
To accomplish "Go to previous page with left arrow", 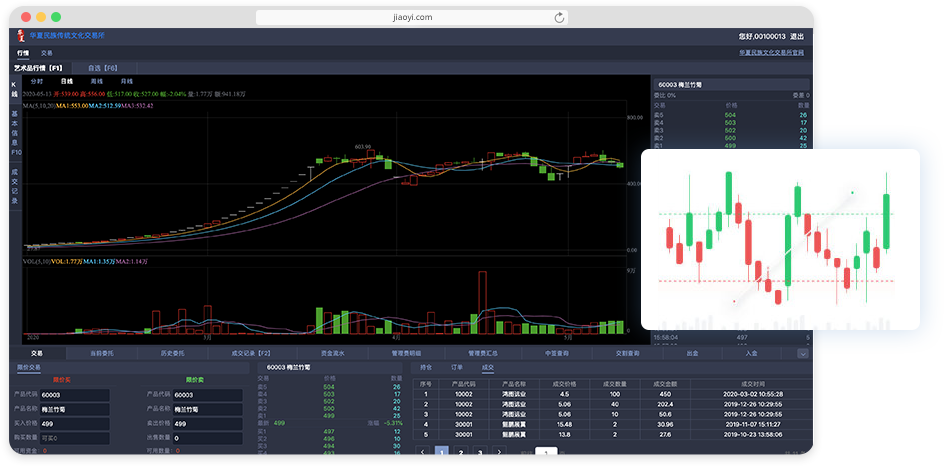I will [x=421, y=453].
